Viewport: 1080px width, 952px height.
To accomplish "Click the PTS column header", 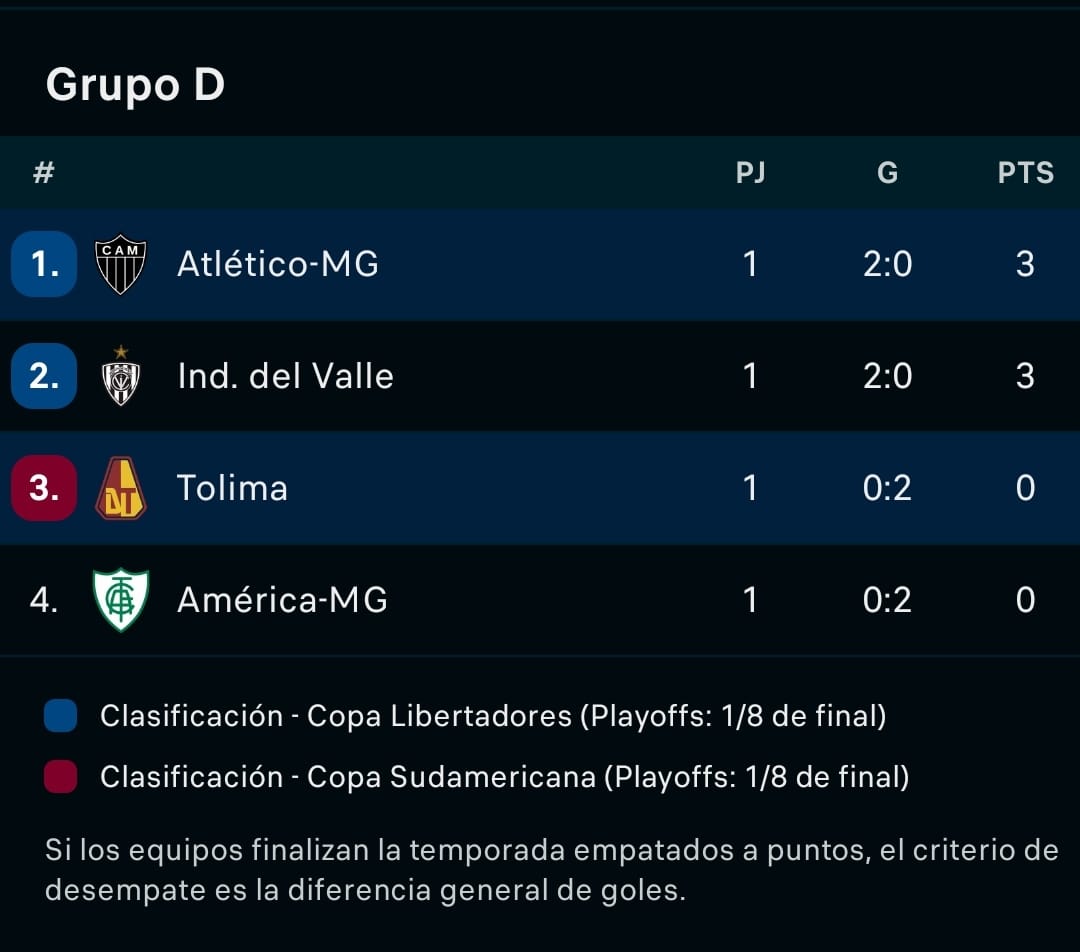I will pos(1025,173).
